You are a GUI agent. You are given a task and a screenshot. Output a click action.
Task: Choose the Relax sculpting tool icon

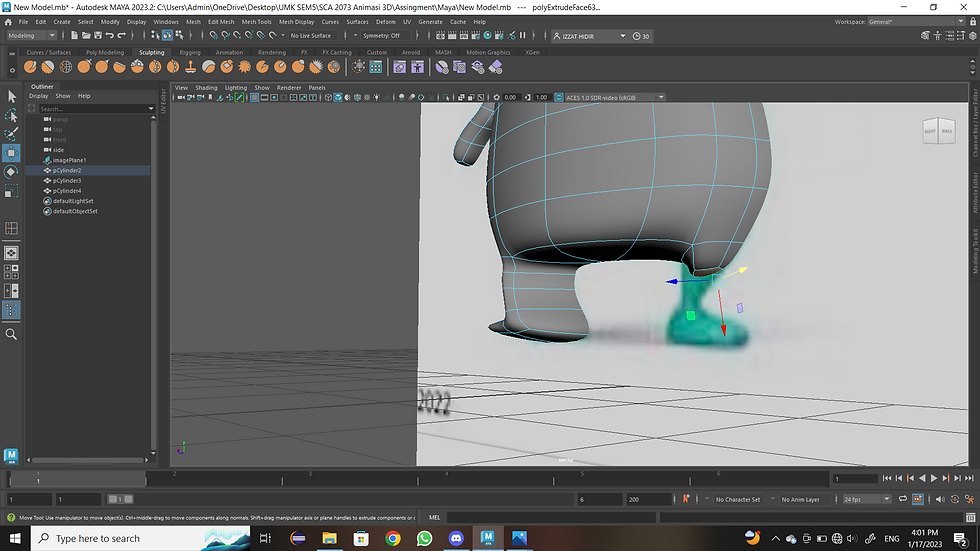click(x=66, y=66)
